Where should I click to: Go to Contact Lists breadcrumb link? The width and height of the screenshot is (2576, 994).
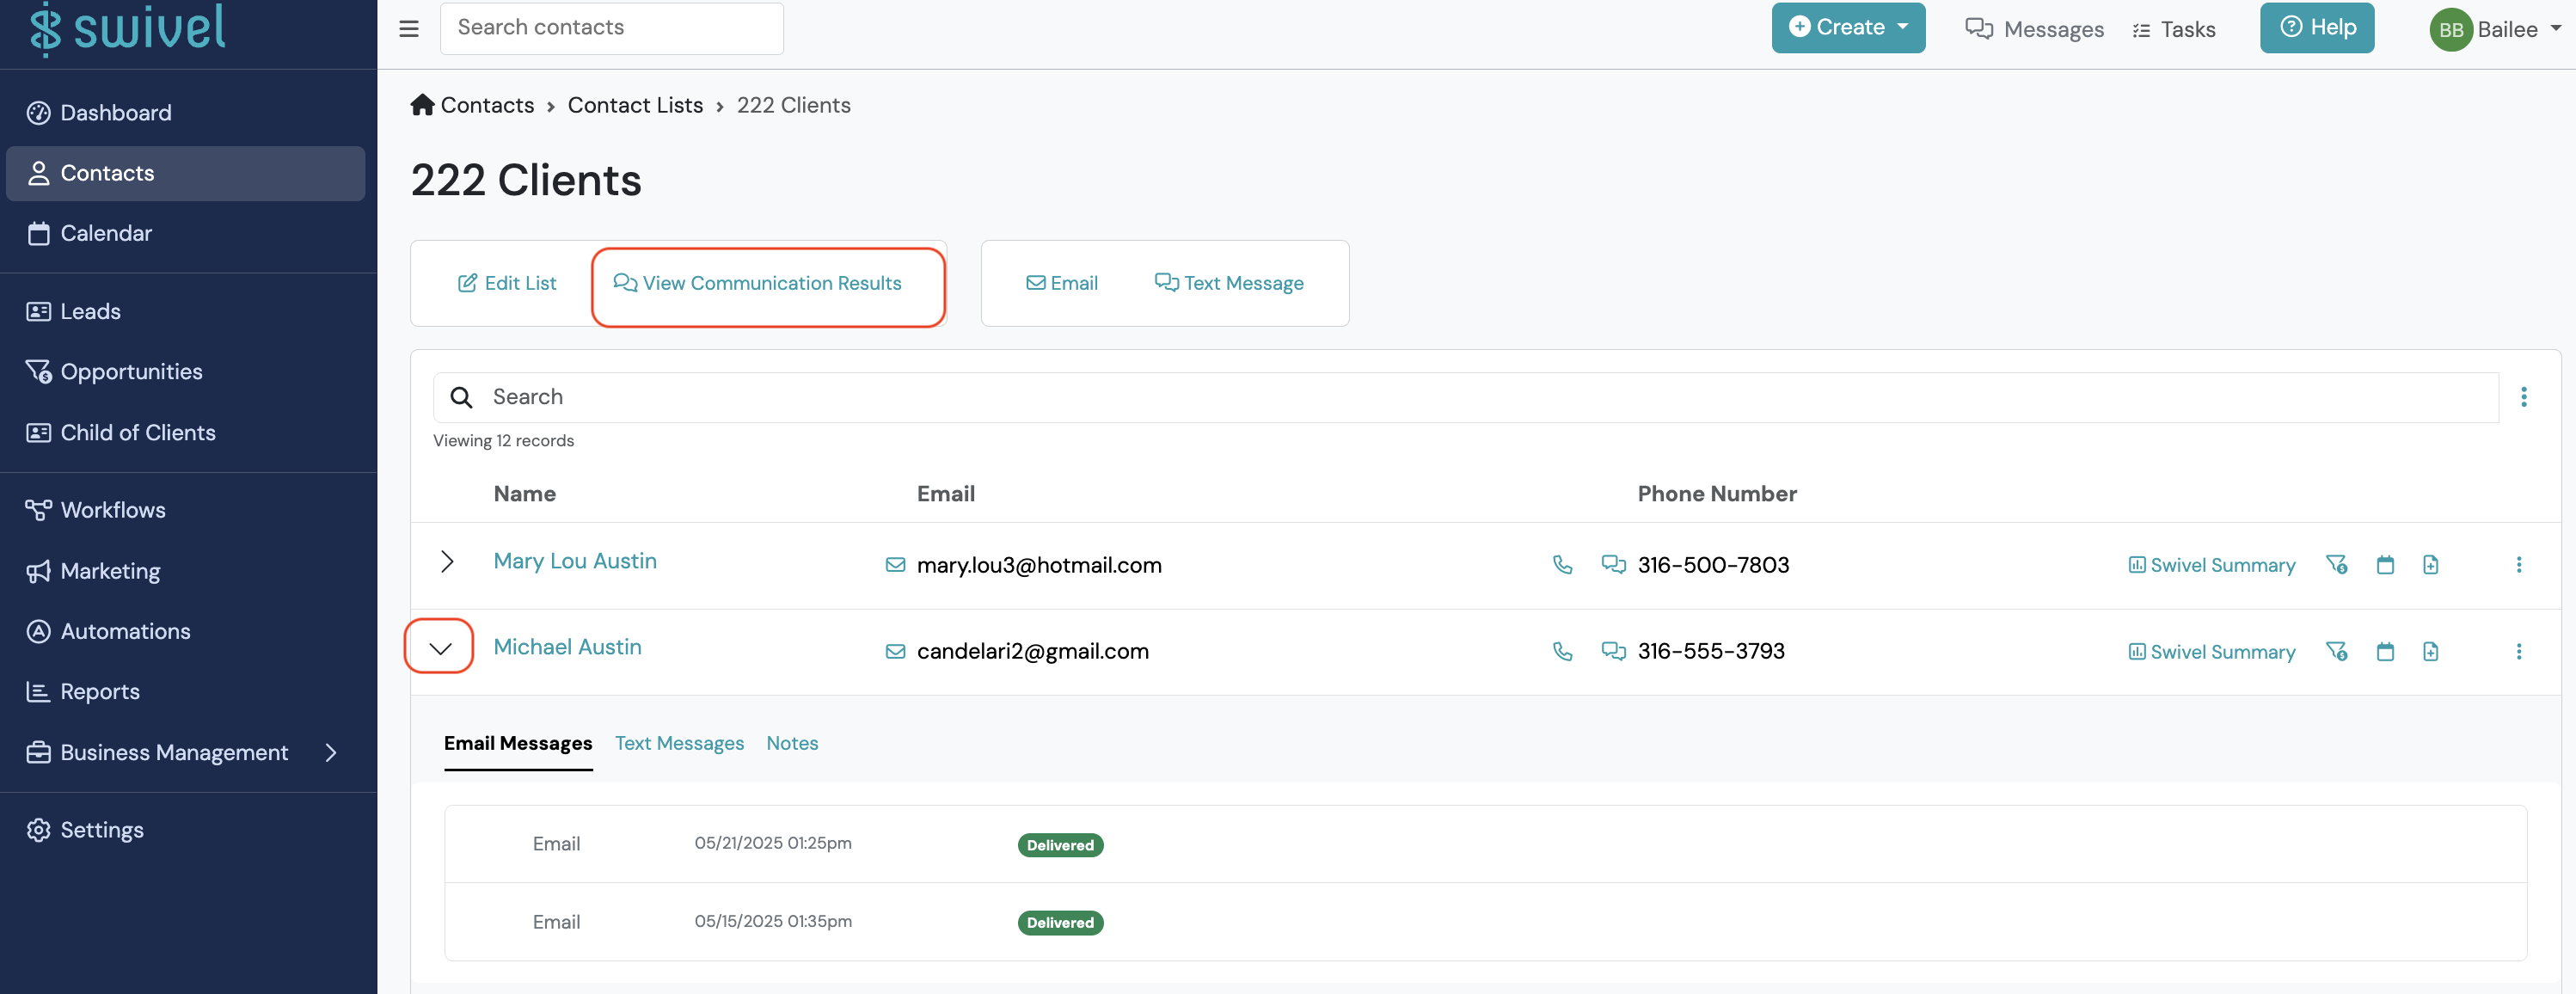[x=635, y=105]
